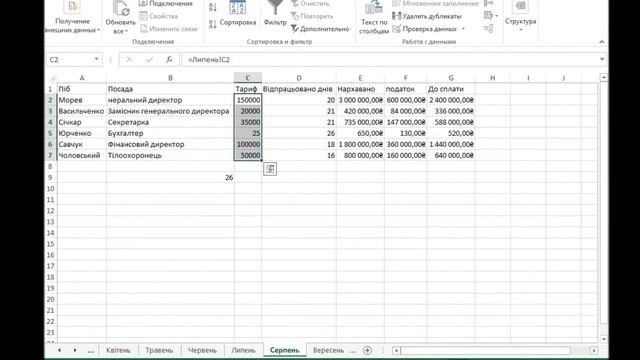Image resolution: width=640 pixels, height=360 pixels.
Task: Click the Свойства properties button
Action: coord(159,16)
